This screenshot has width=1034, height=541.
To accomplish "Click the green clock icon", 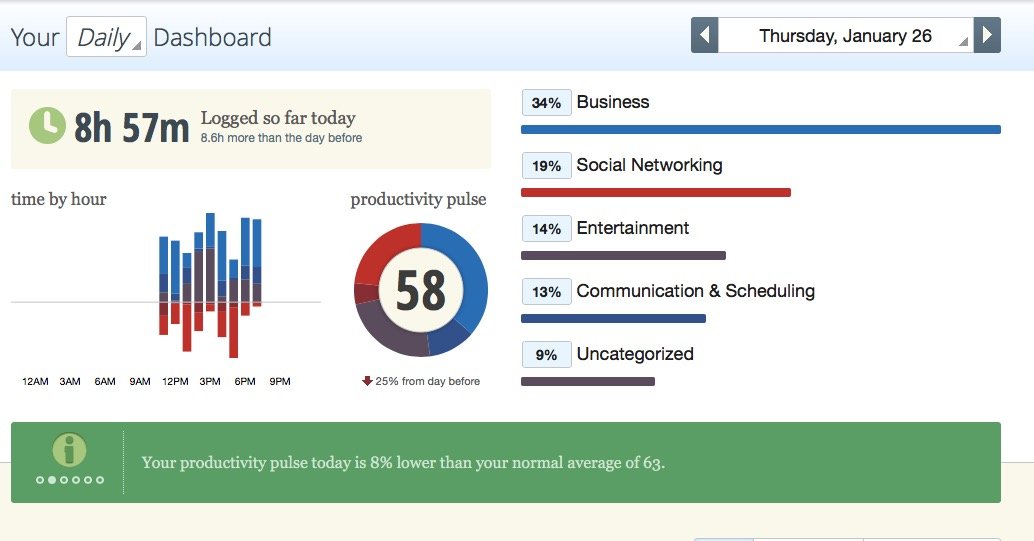I will point(47,125).
